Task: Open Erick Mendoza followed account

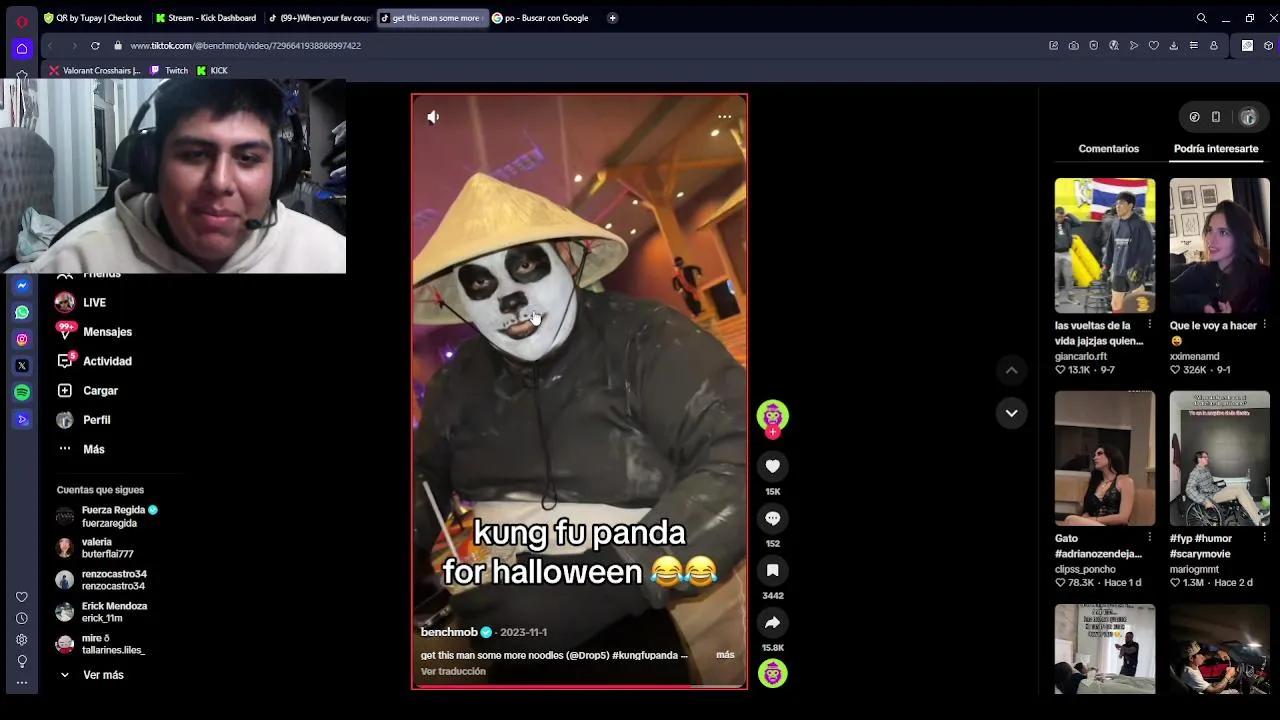Action: (x=101, y=612)
